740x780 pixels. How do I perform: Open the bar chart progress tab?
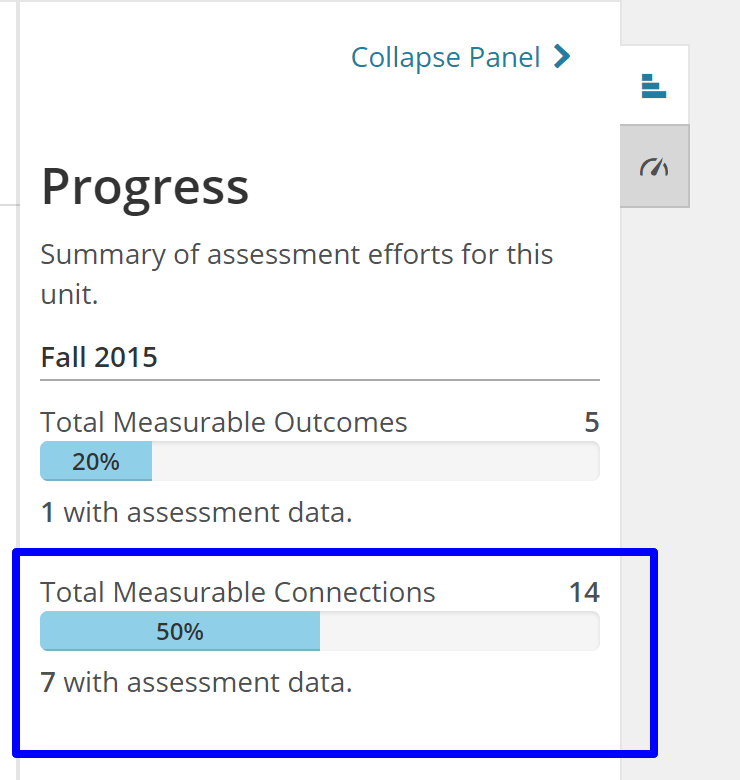(654, 86)
